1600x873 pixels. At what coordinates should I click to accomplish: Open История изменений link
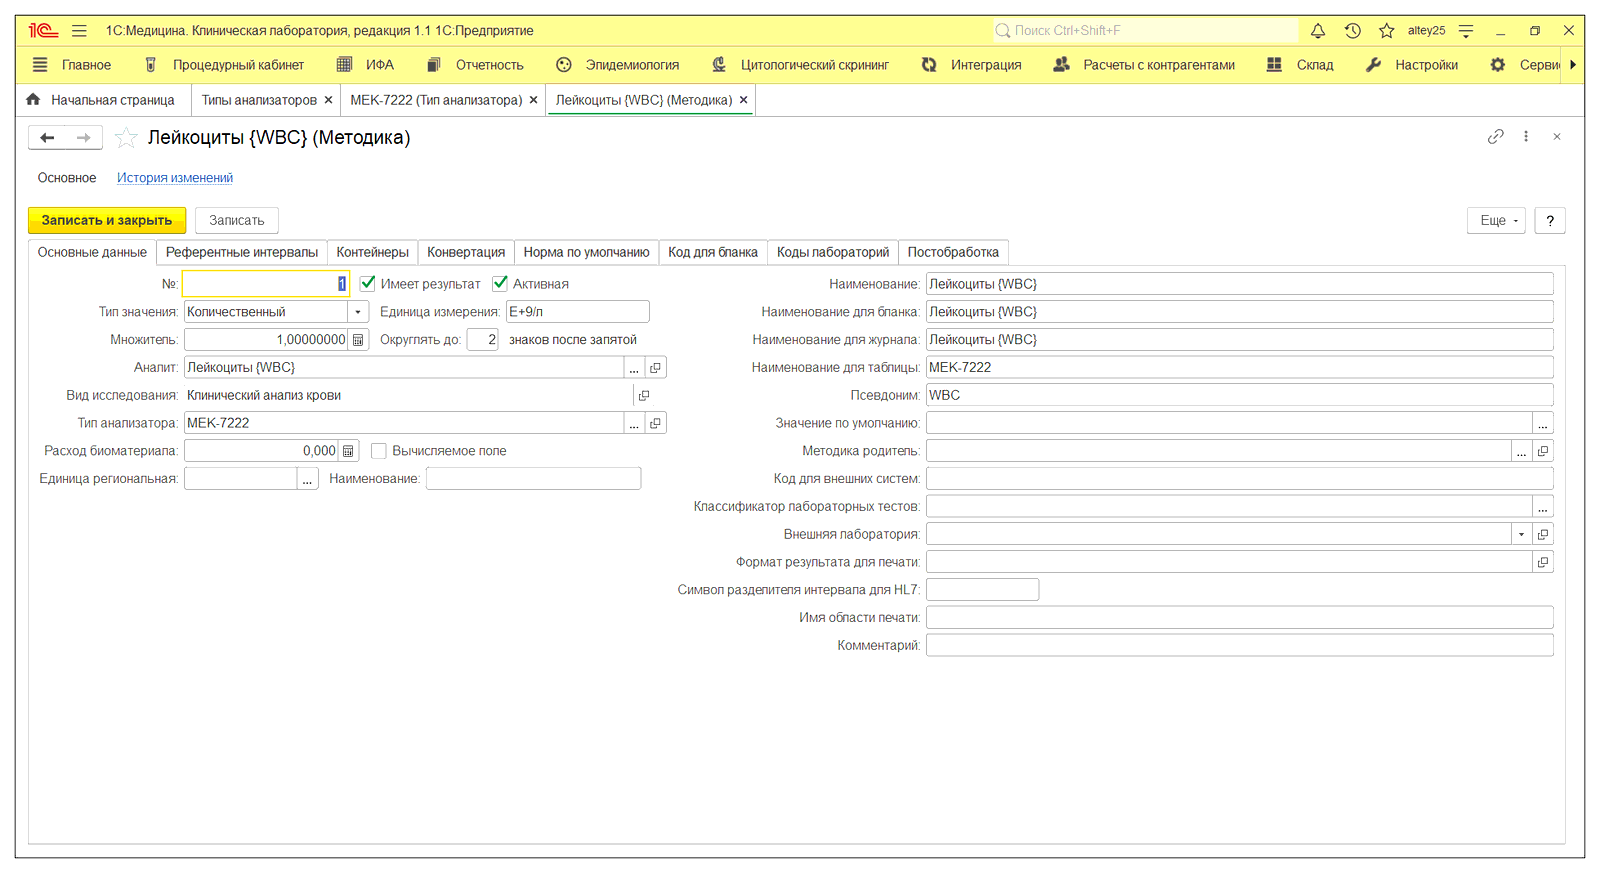pyautogui.click(x=175, y=178)
